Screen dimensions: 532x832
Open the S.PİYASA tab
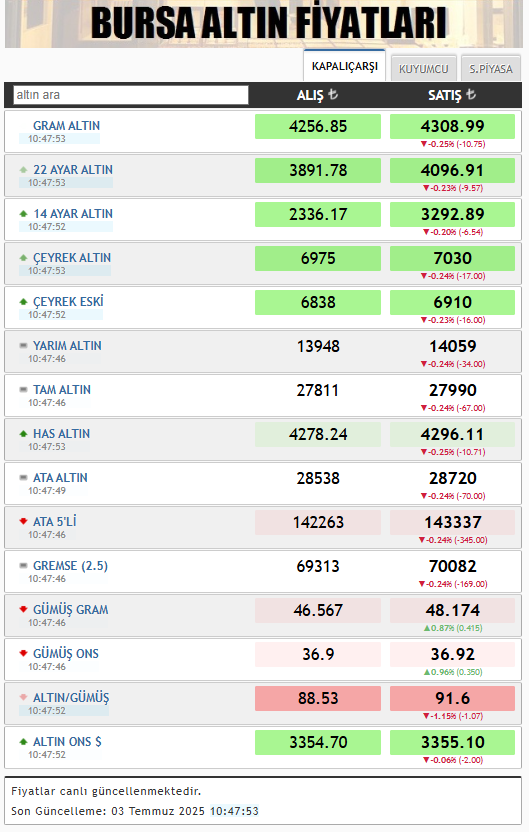pos(491,68)
